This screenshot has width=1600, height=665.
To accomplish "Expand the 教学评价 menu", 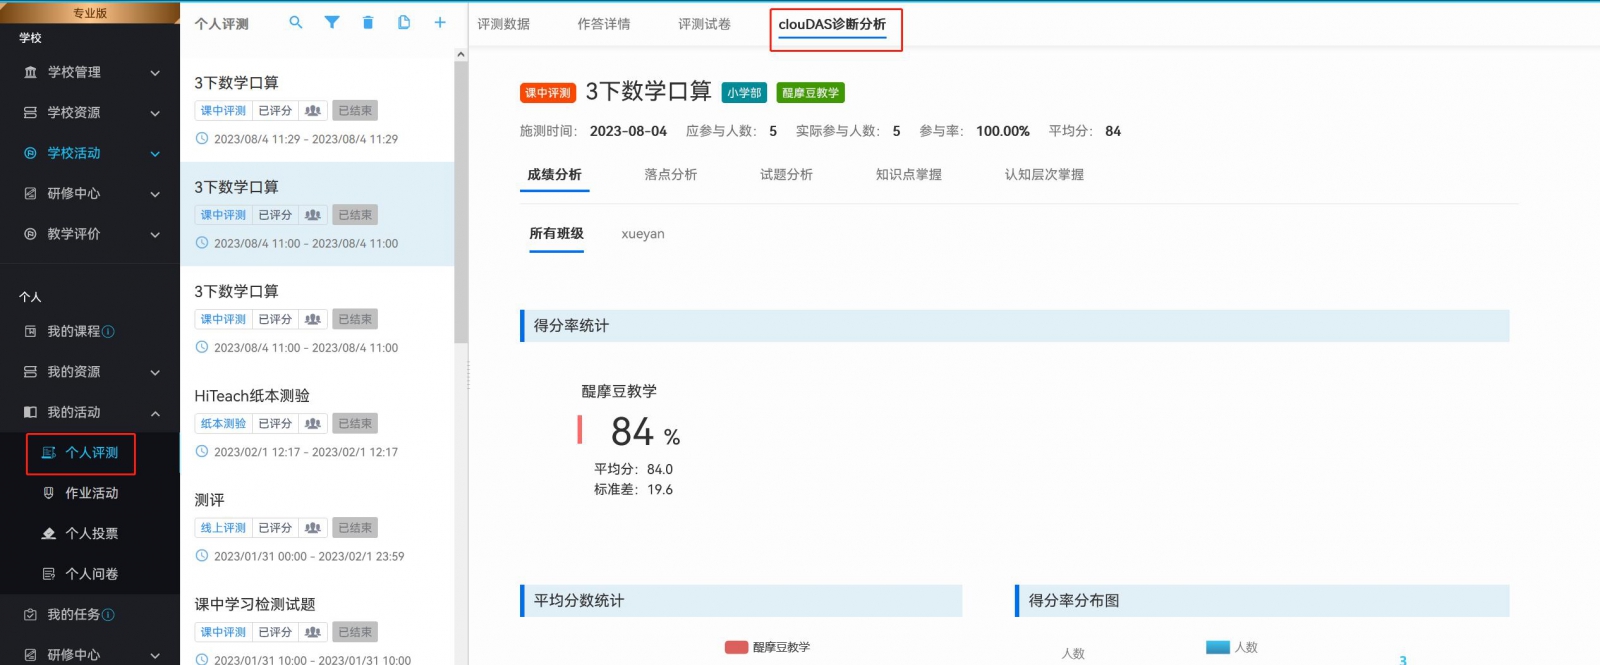I will pos(155,235).
